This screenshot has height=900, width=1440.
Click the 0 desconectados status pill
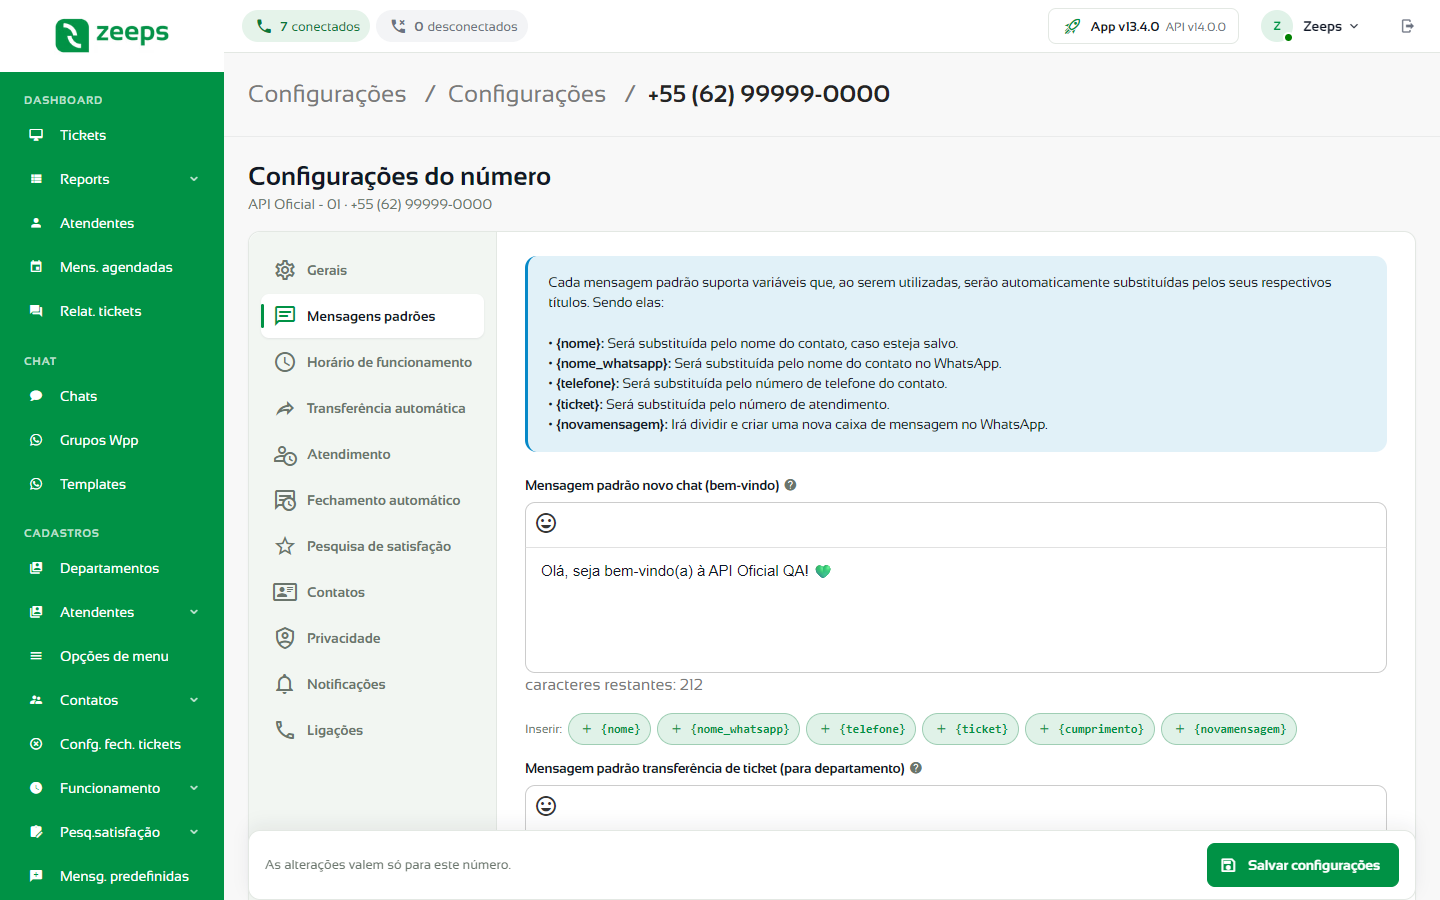point(452,26)
